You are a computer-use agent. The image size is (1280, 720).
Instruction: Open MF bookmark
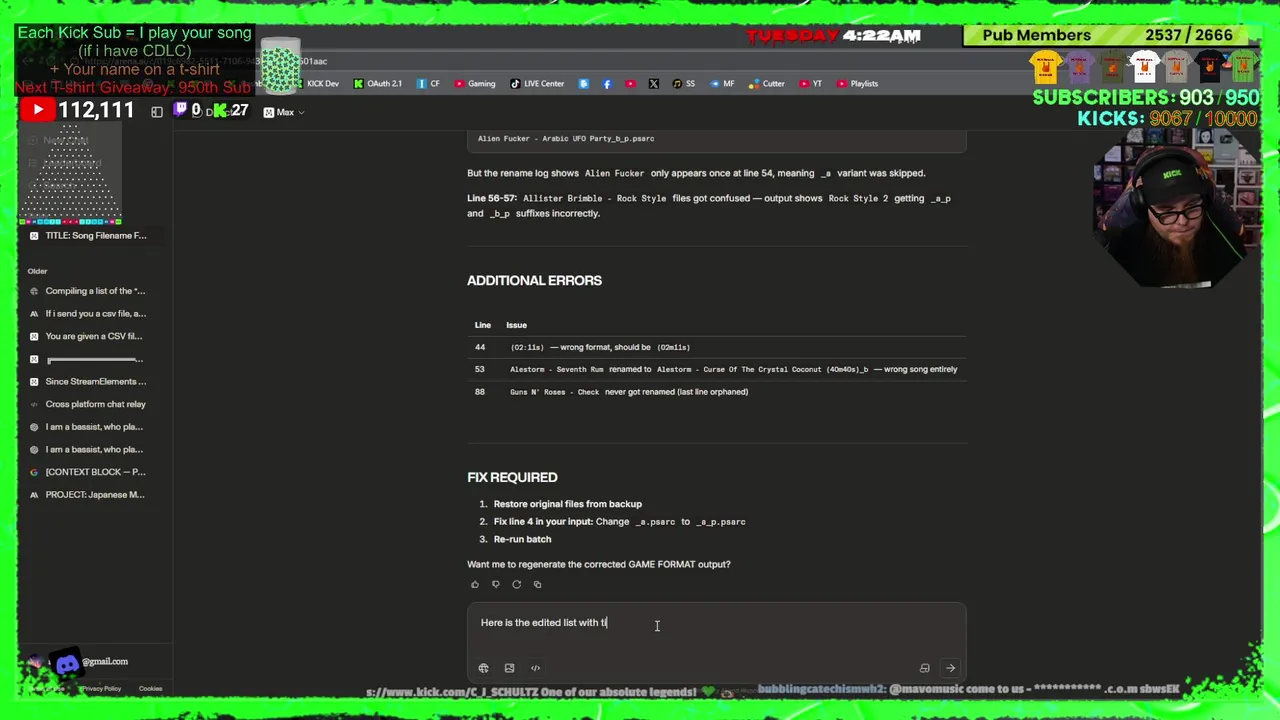pyautogui.click(x=722, y=84)
